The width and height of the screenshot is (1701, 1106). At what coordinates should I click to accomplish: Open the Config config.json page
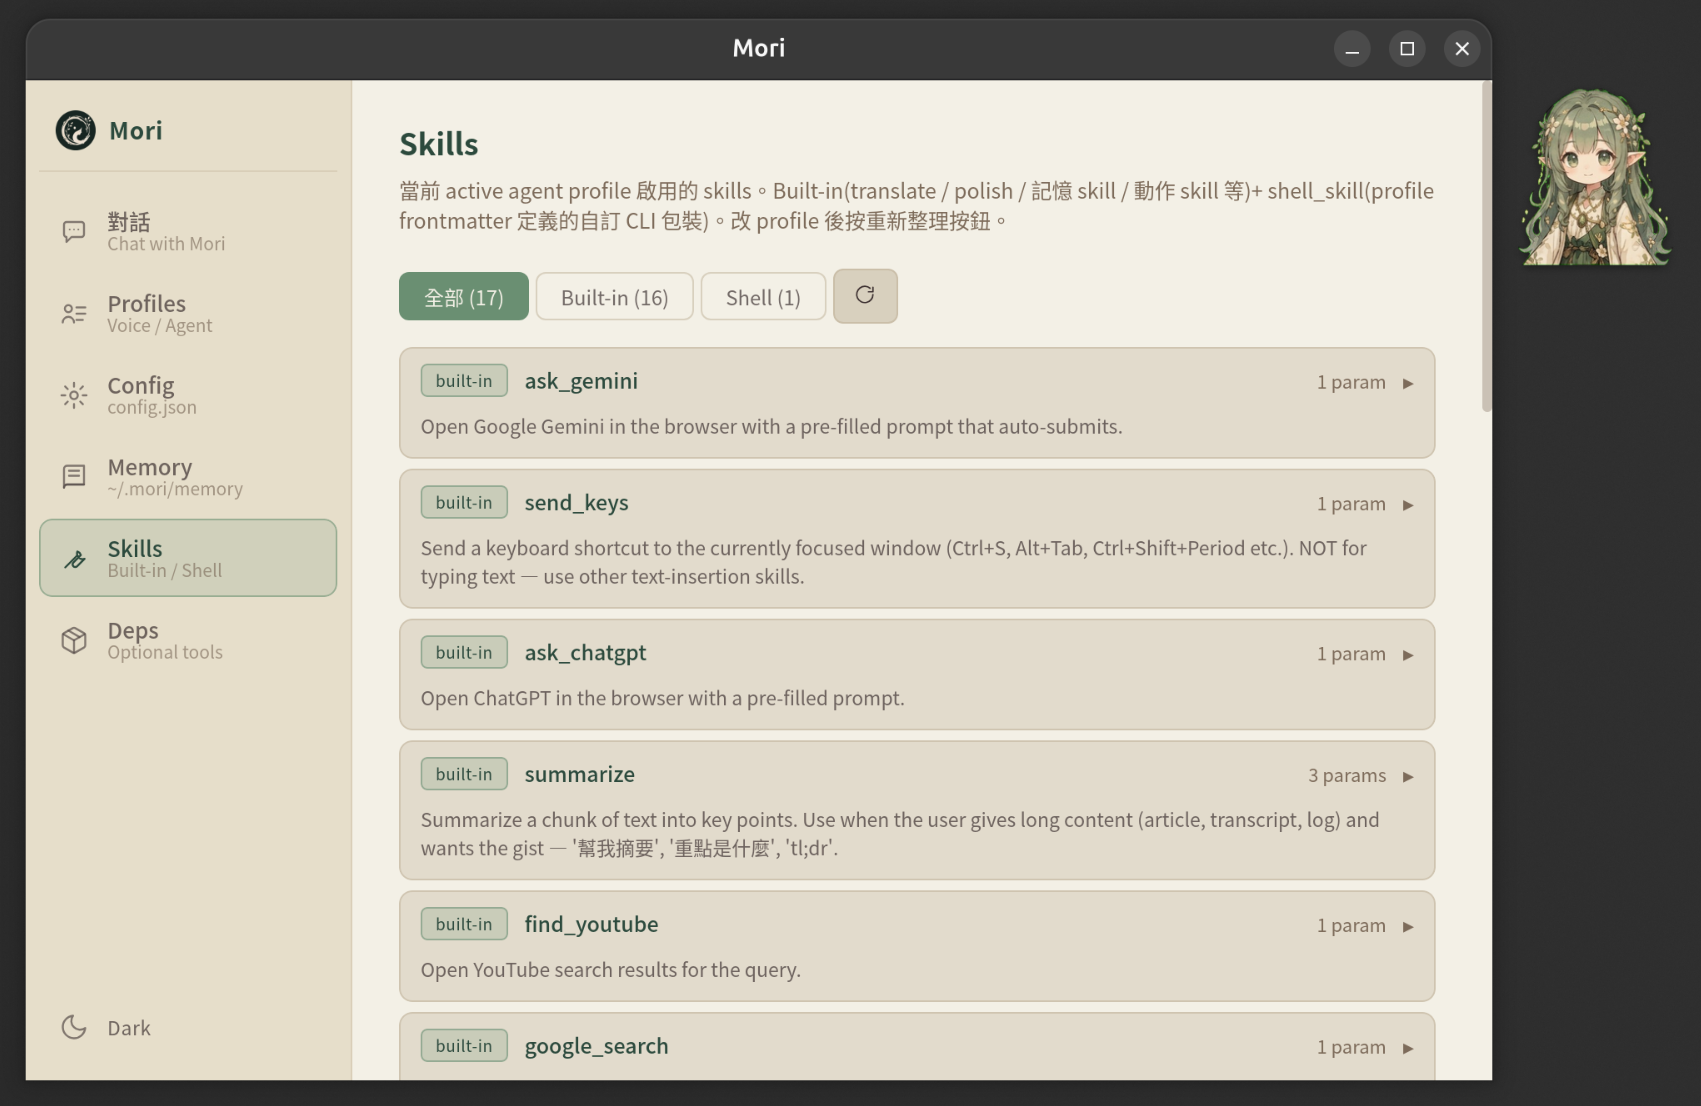pos(188,396)
